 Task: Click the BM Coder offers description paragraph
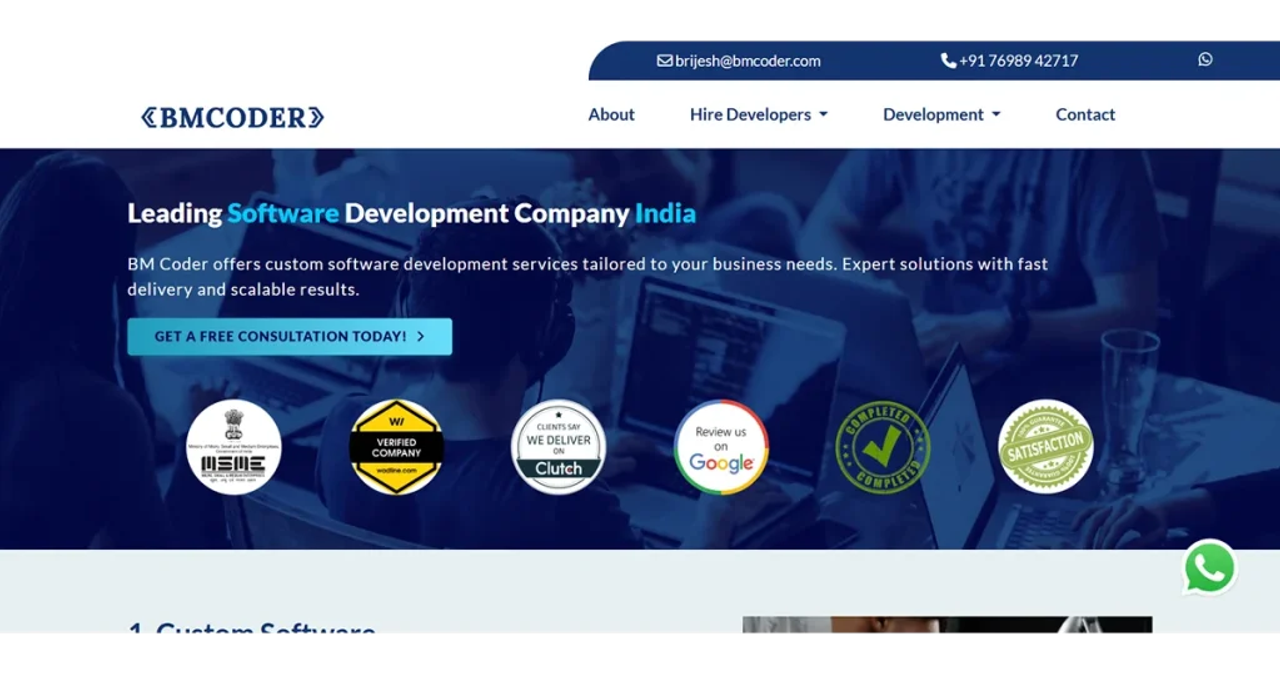(x=588, y=276)
